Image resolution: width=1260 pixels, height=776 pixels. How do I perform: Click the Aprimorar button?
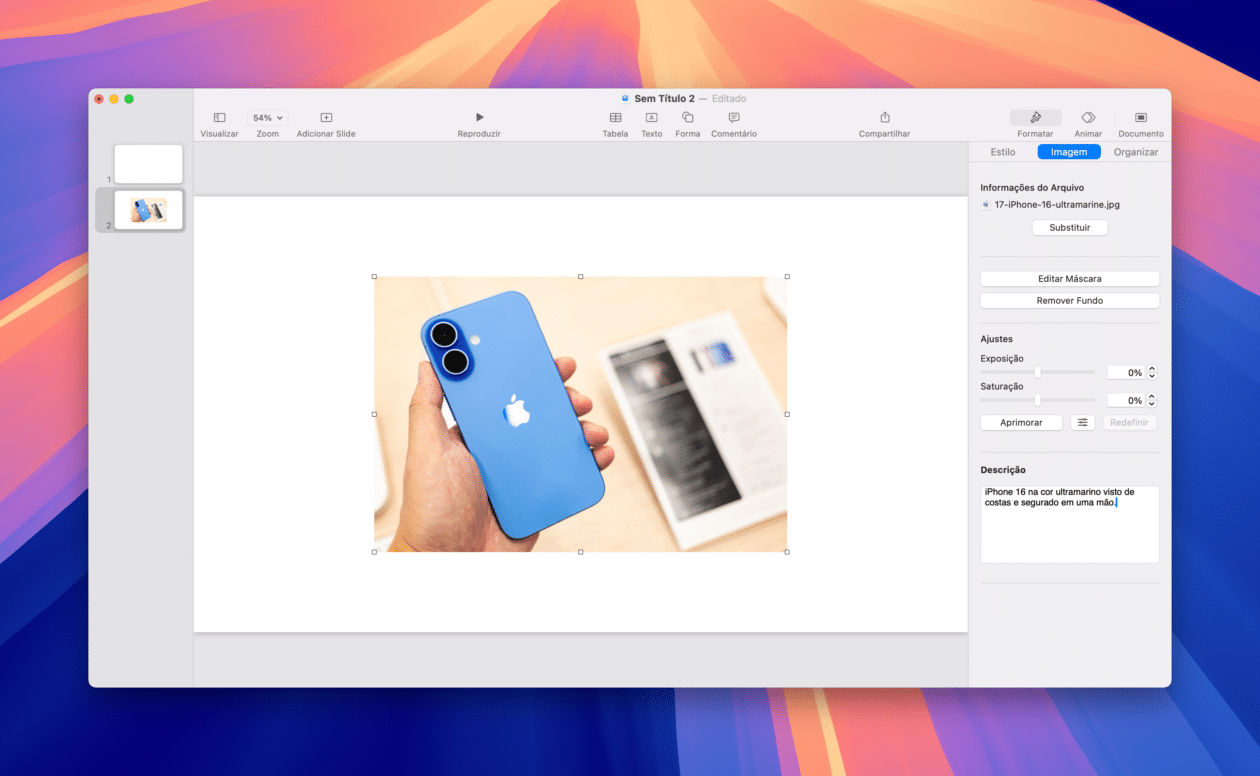tap(1021, 423)
